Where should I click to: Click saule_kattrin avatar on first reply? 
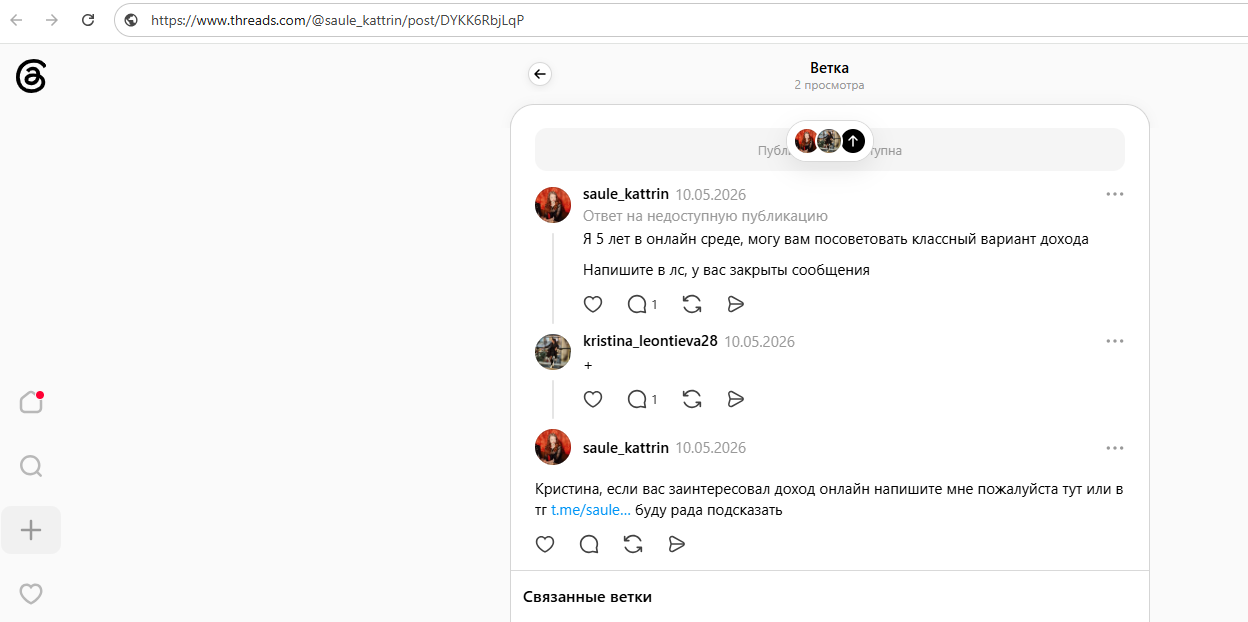pyautogui.click(x=553, y=205)
